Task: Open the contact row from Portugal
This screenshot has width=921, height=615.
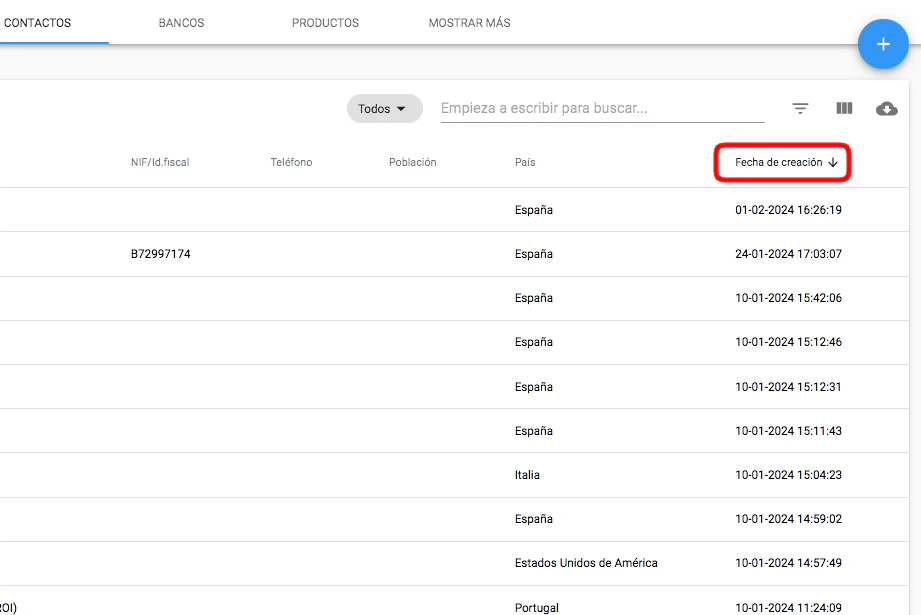Action: [537, 607]
